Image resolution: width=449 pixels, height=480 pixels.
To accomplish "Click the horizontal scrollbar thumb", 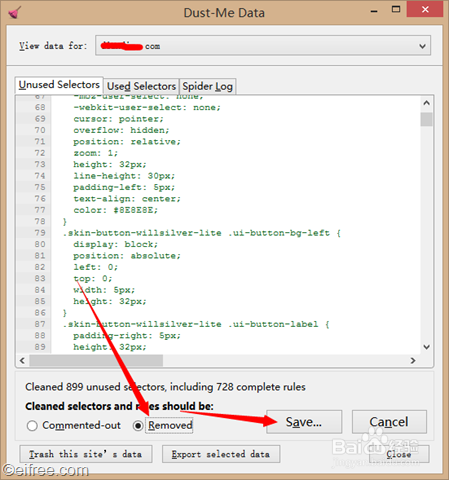I will [x=96, y=361].
